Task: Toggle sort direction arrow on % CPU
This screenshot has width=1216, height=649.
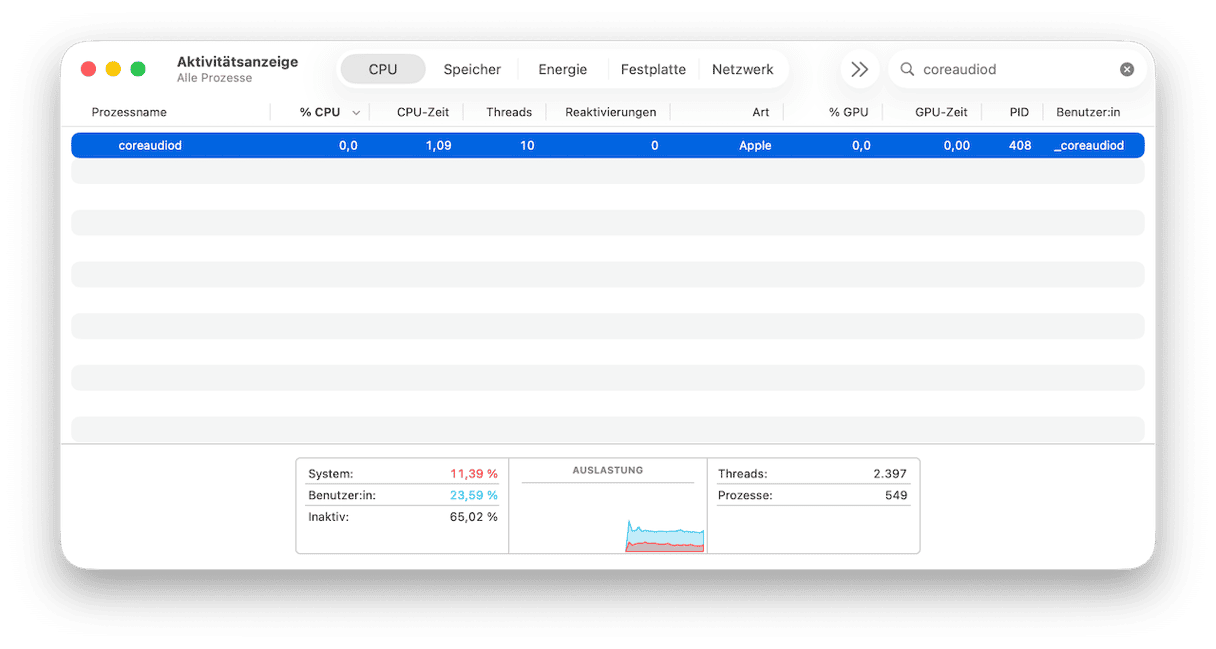Action: 356,113
